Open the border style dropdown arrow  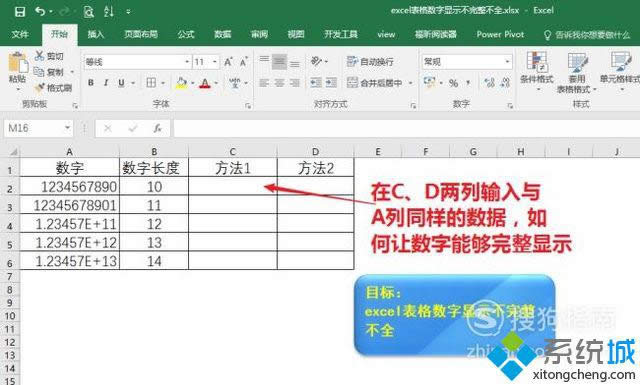tap(162, 83)
